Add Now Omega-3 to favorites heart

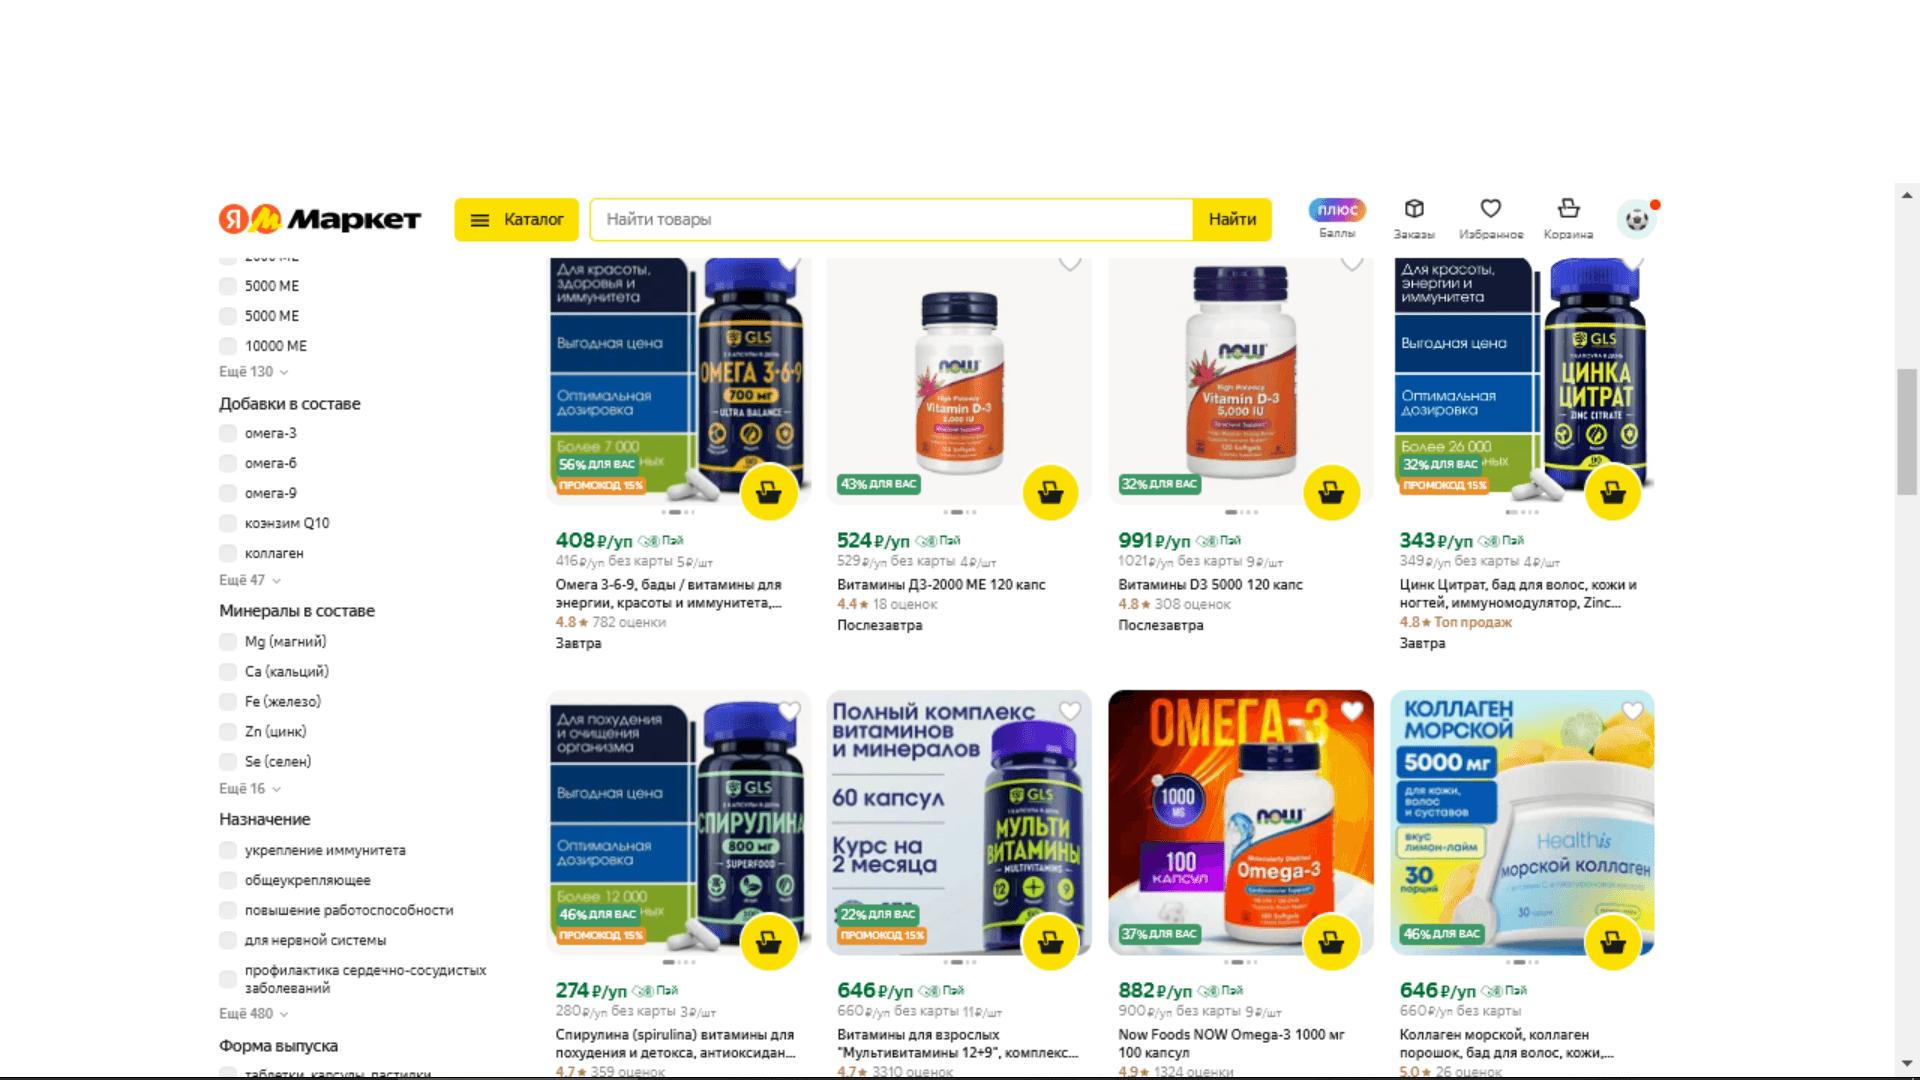[x=1351, y=711]
